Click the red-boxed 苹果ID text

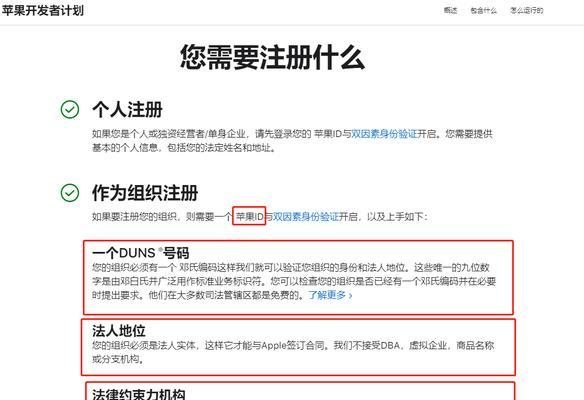coord(249,216)
